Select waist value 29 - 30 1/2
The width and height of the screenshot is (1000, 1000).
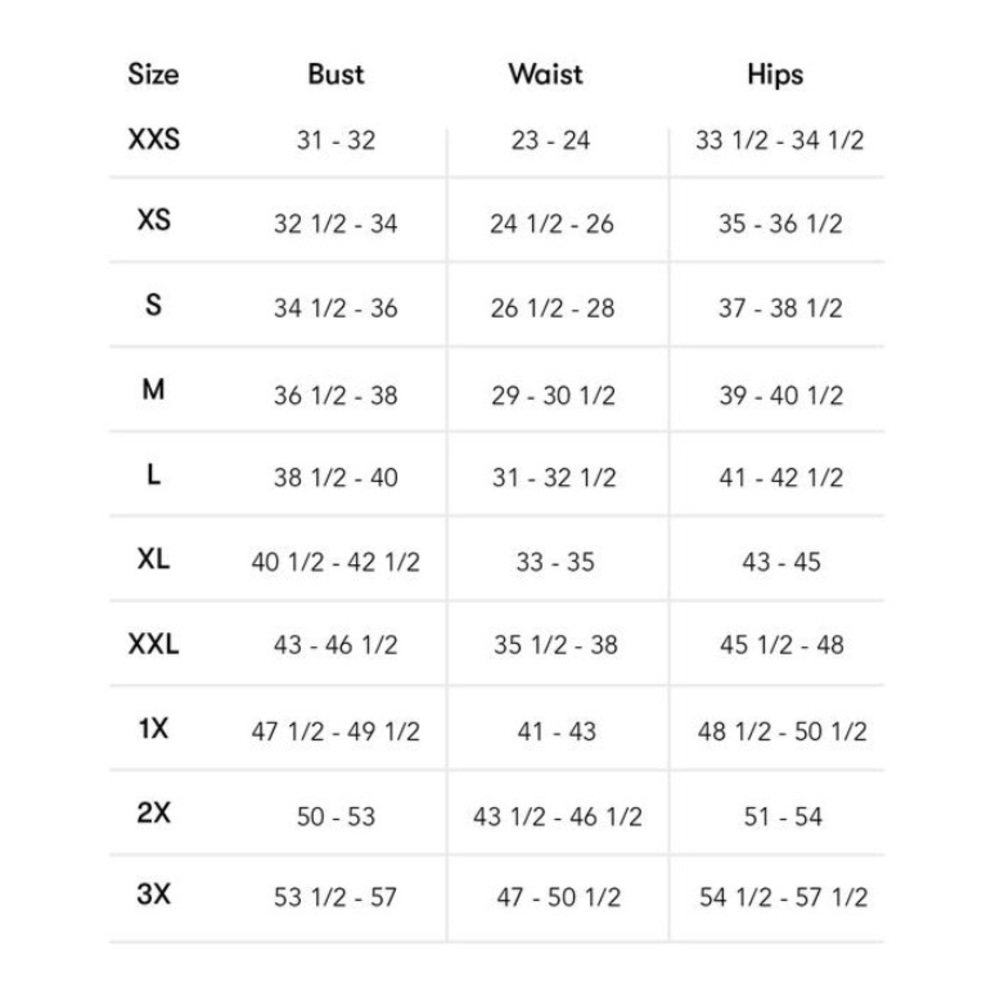pyautogui.click(x=553, y=395)
